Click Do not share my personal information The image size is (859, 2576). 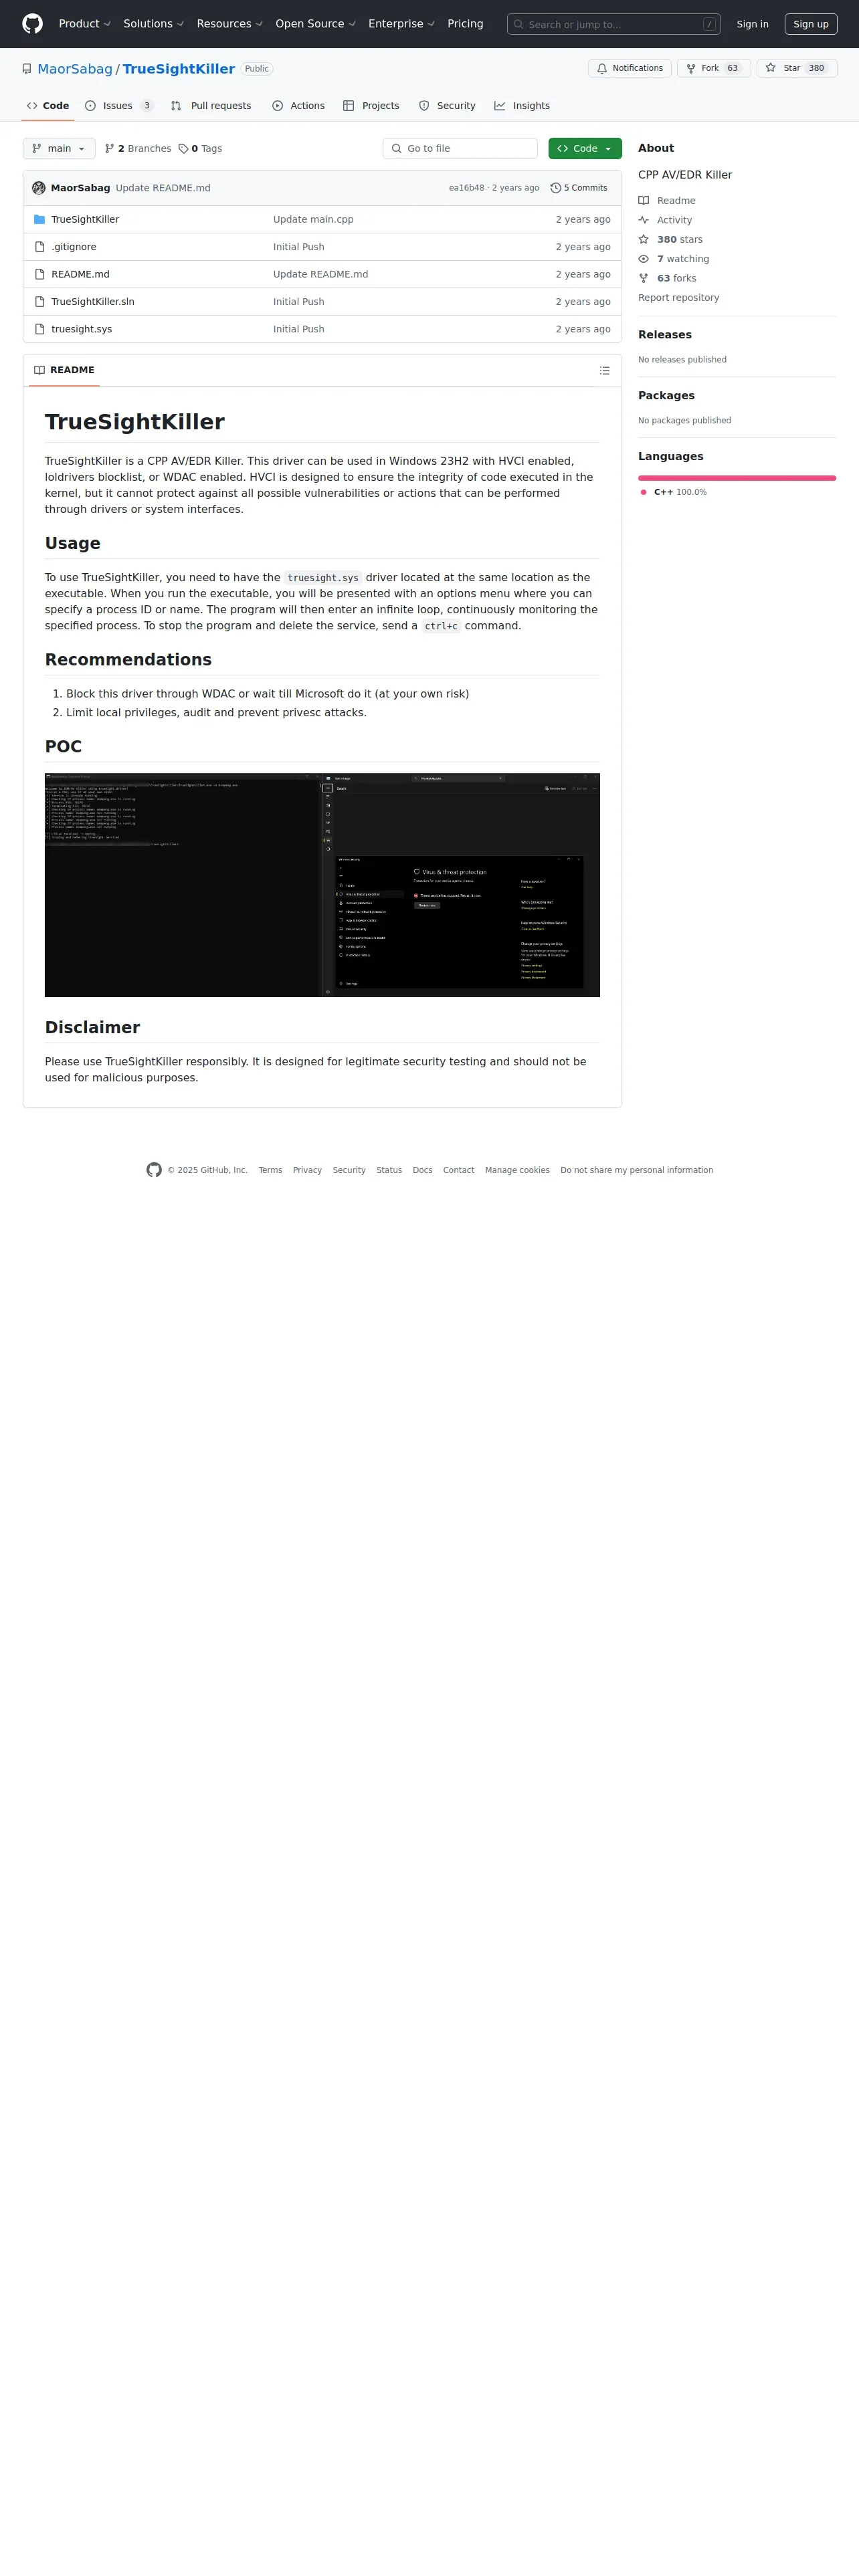[x=637, y=1170]
